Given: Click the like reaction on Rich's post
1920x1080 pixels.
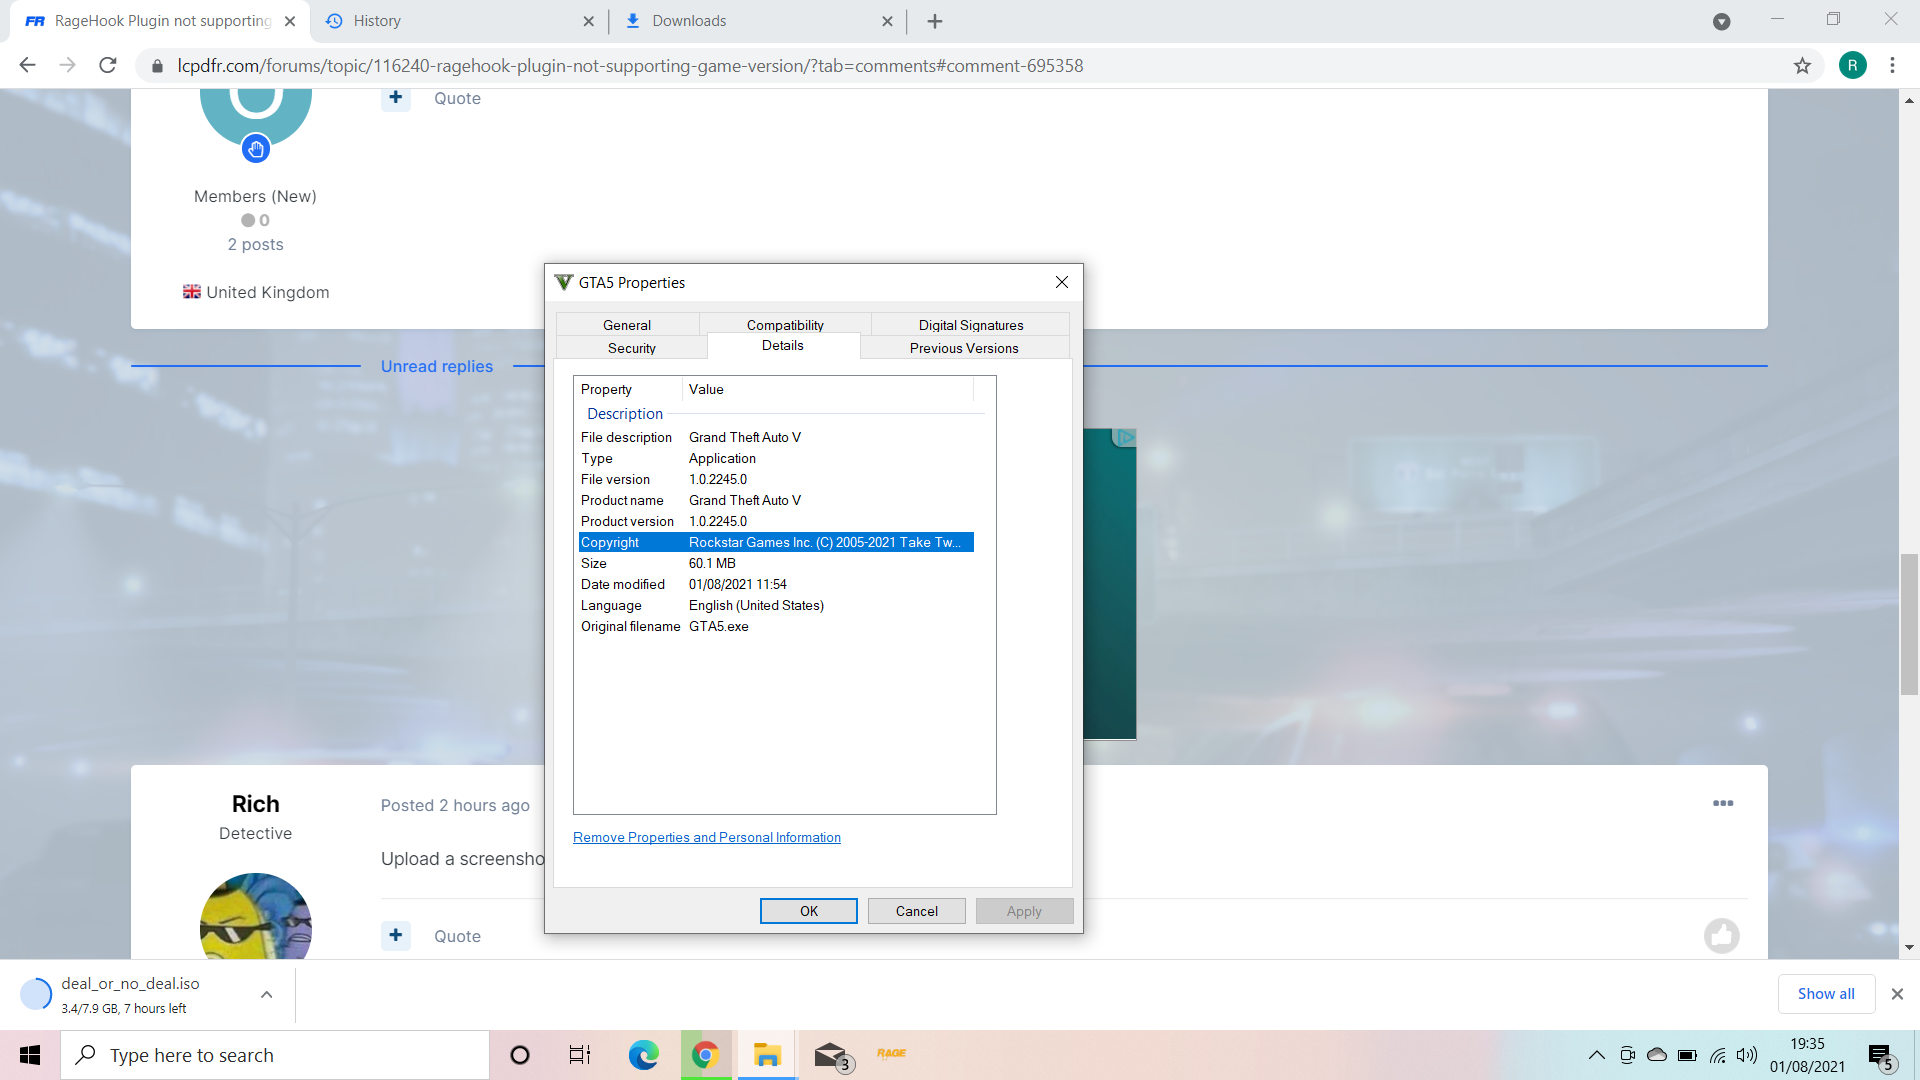Looking at the screenshot, I should tap(1721, 936).
